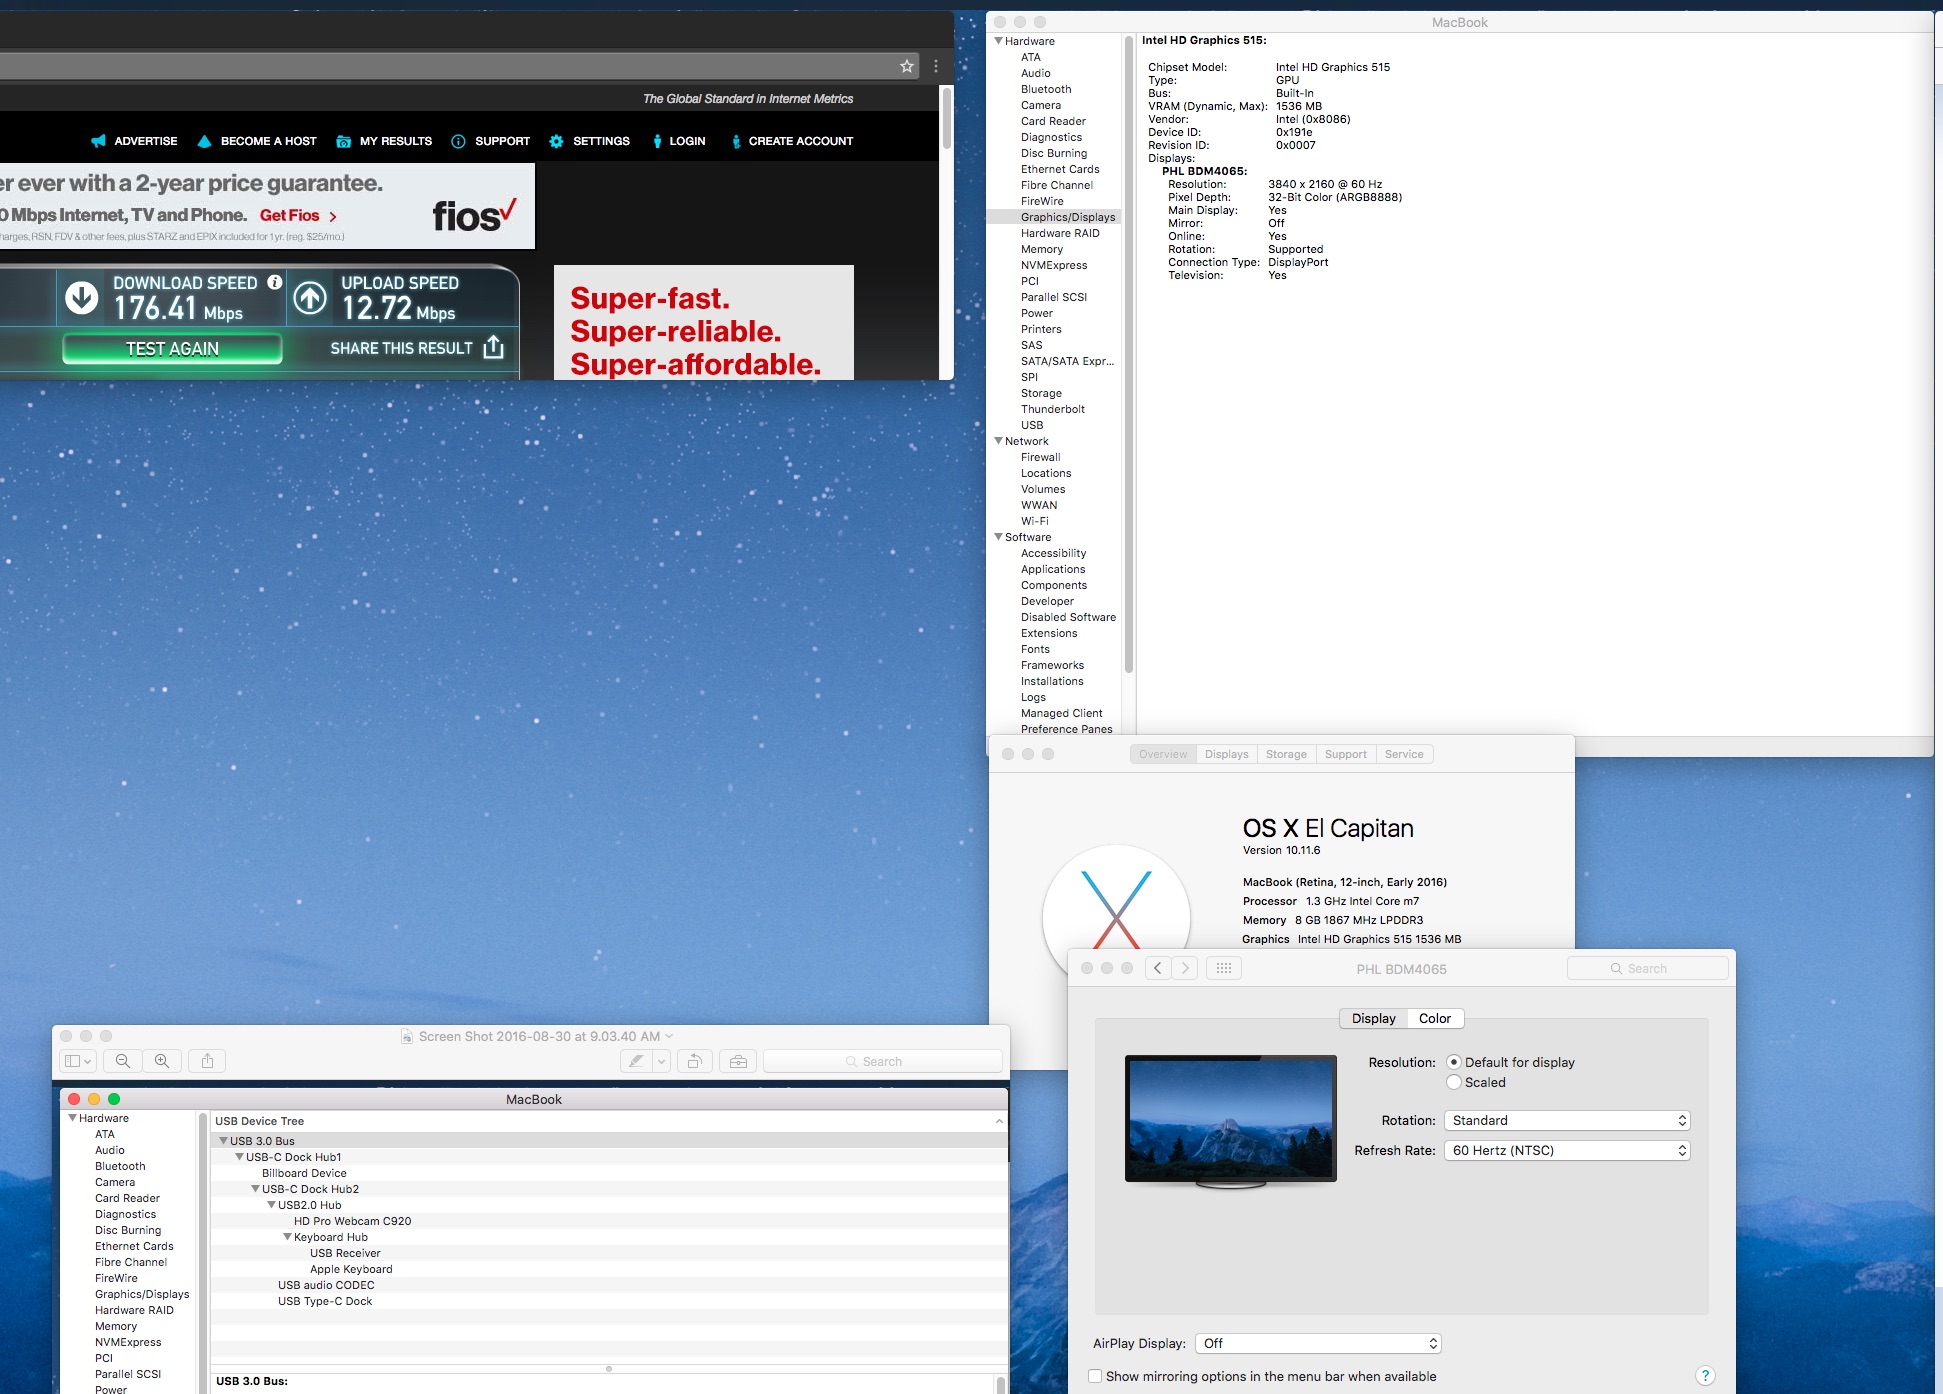Click the rotate image icon in Preview
This screenshot has height=1394, width=1943.
(x=694, y=1061)
